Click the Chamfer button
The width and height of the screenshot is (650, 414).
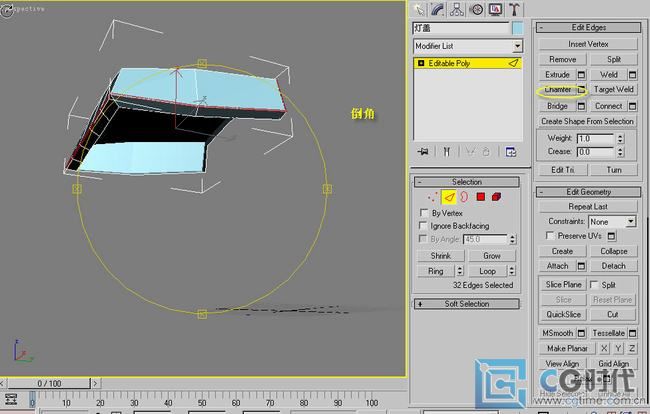(x=557, y=90)
